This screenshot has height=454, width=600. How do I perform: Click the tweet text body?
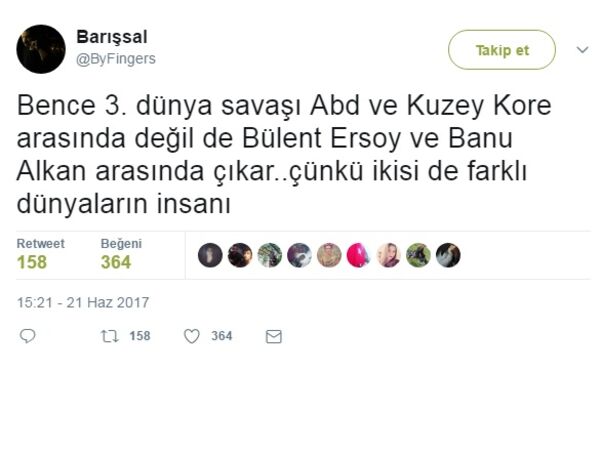point(284,155)
